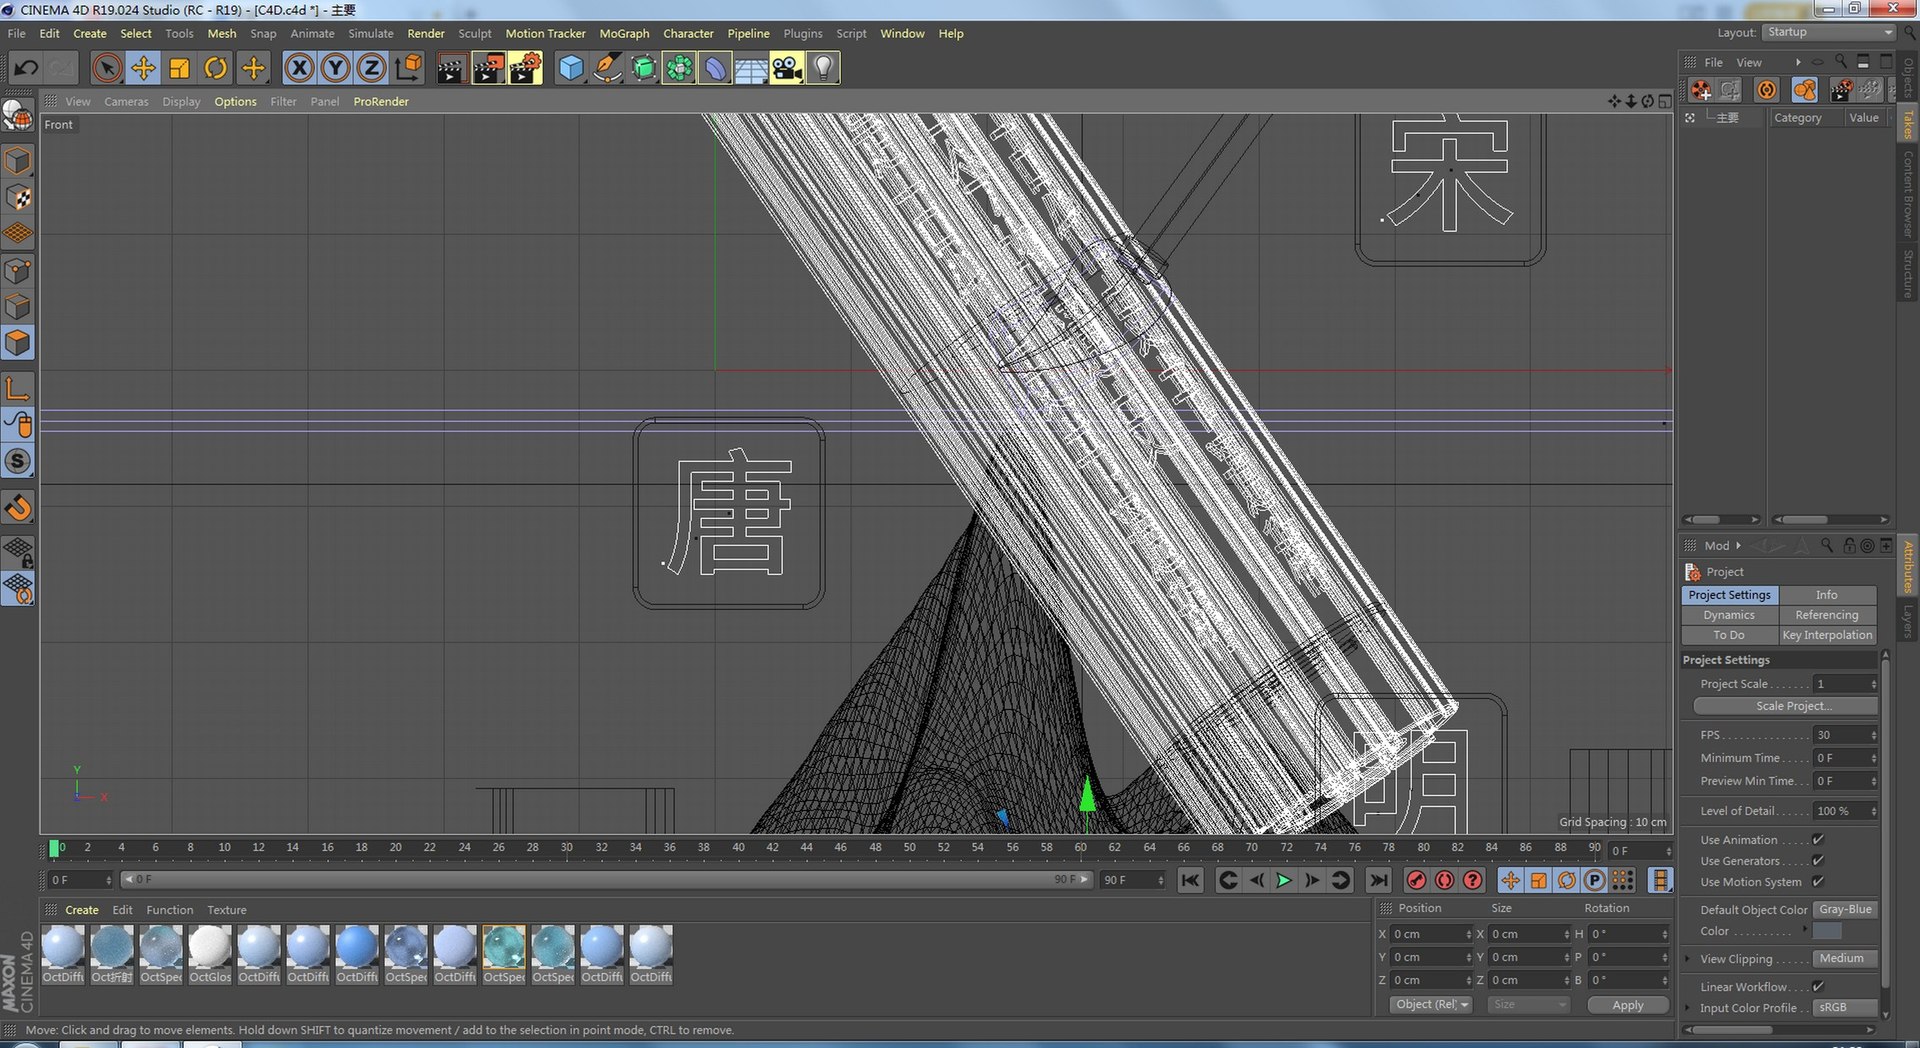Screen dimensions: 1920x1048
Task: Toggle Use Motion System checkbox
Action: (x=1818, y=882)
